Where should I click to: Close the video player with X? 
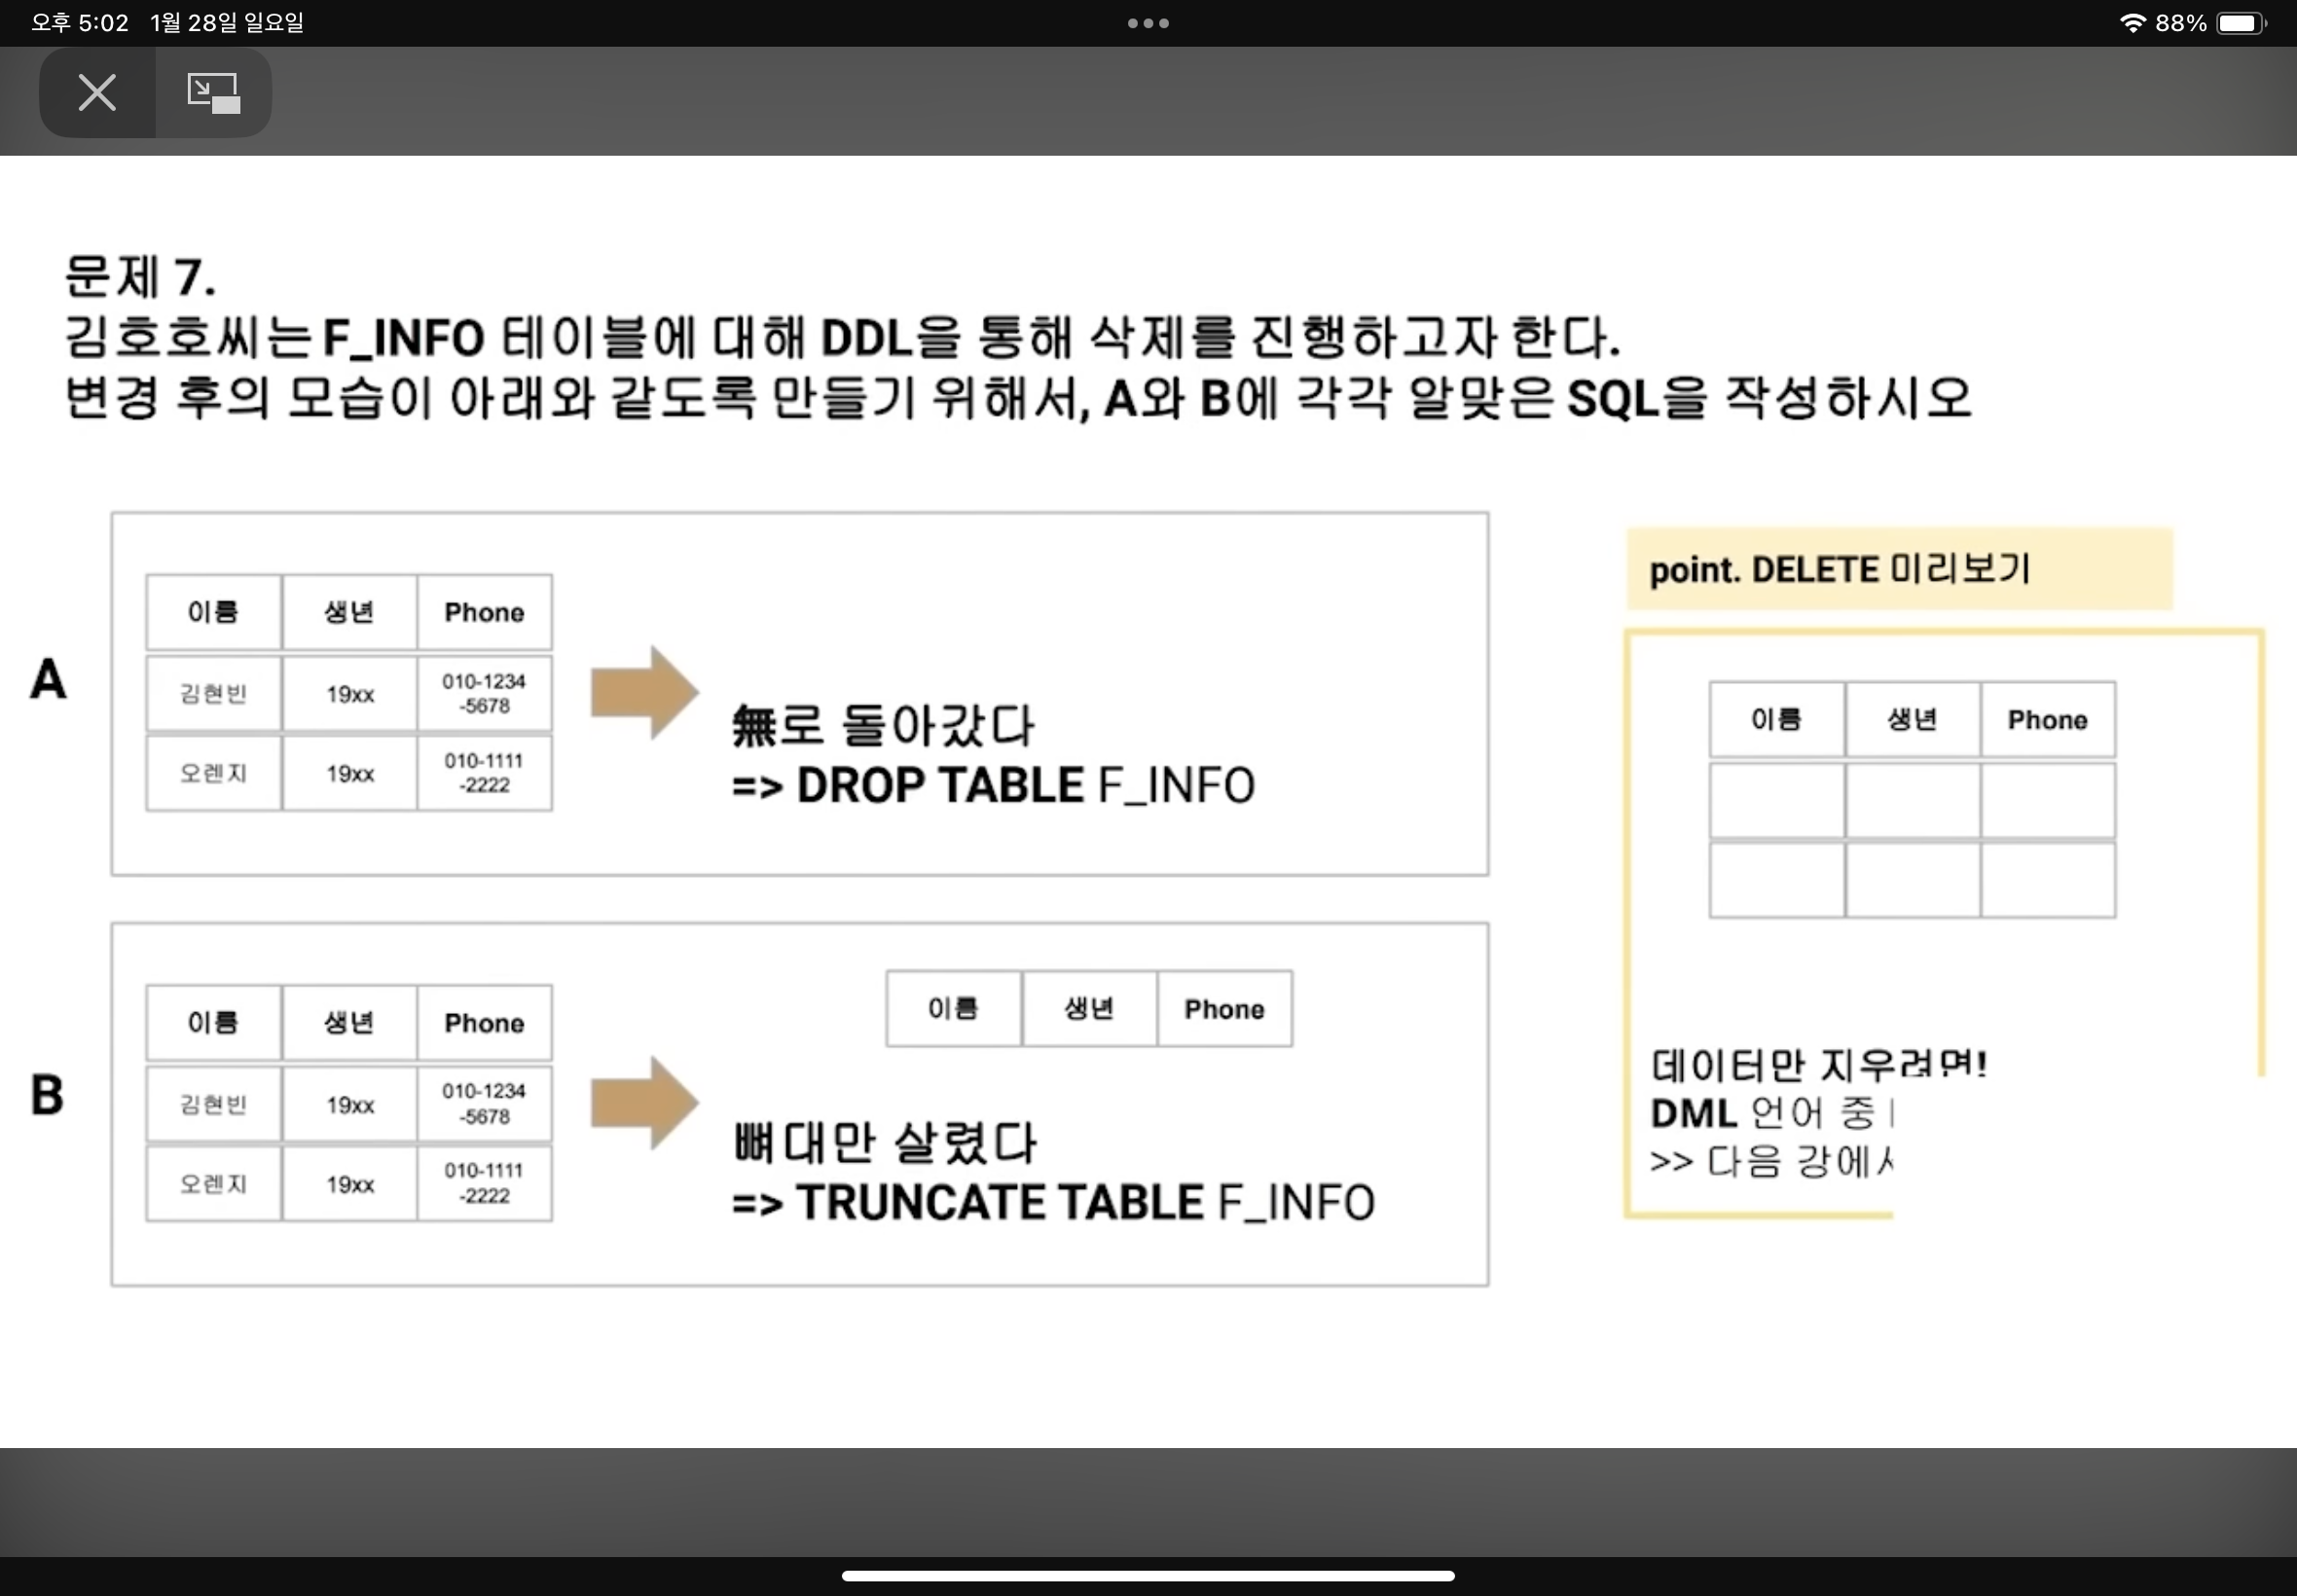tap(97, 93)
